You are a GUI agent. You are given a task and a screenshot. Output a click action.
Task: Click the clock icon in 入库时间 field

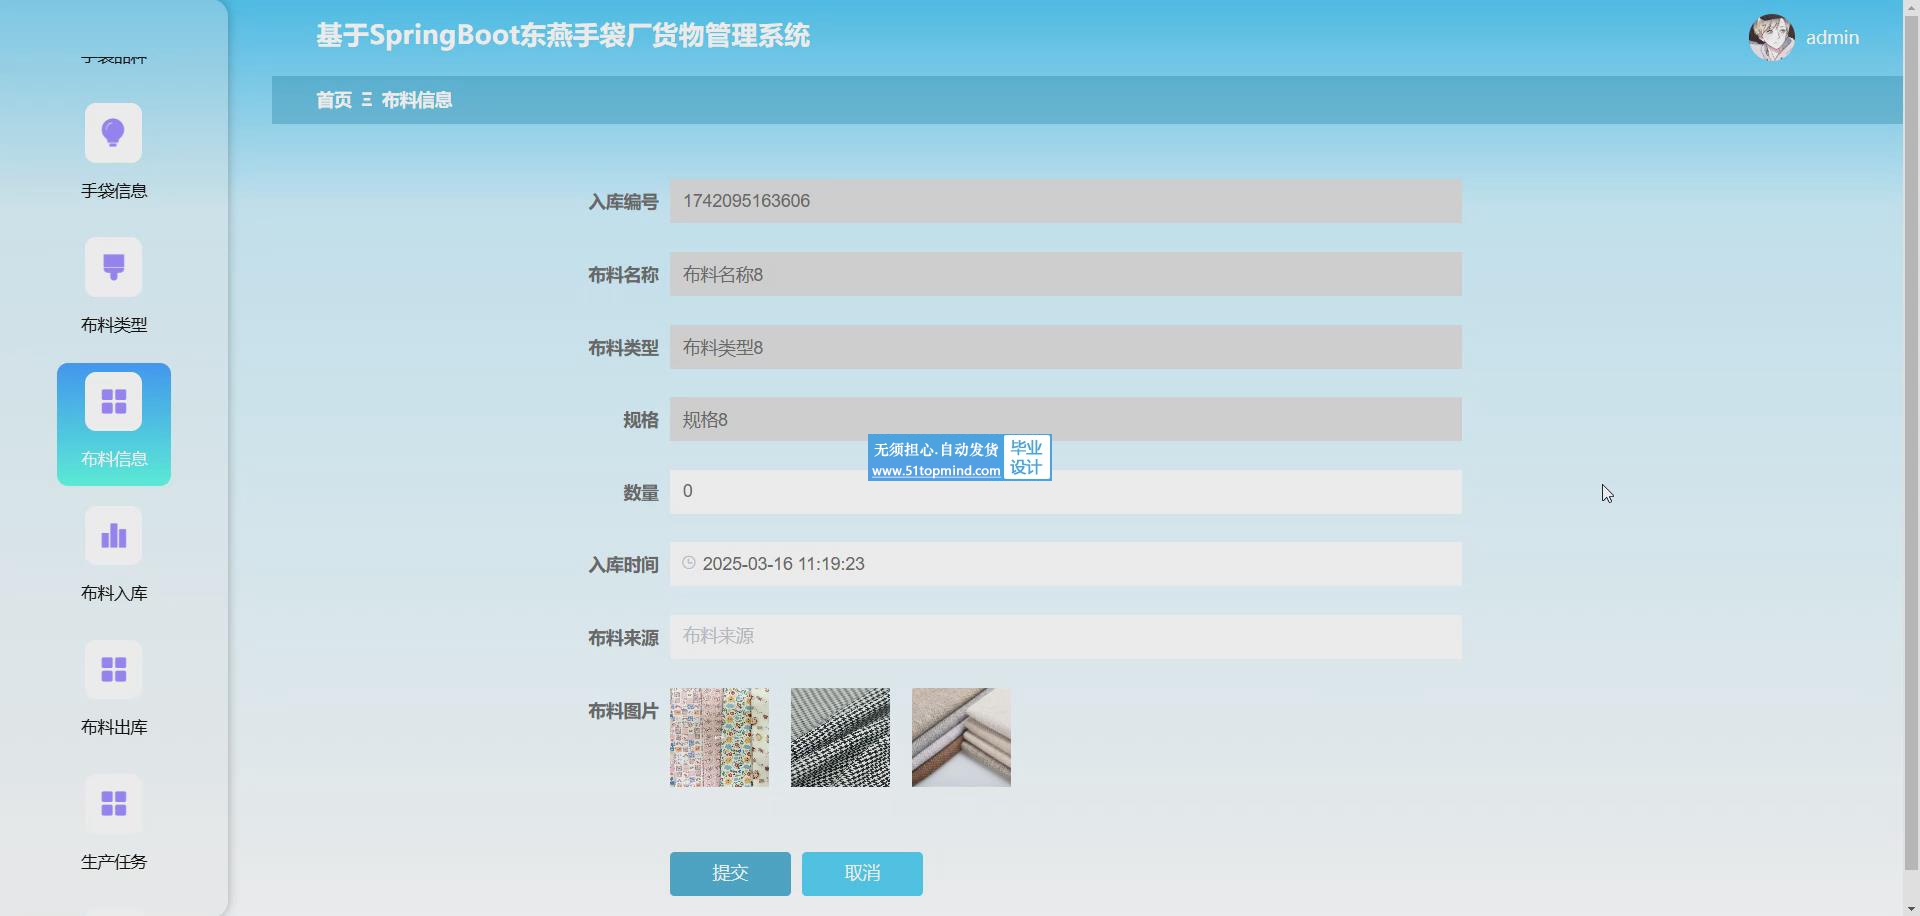point(689,564)
